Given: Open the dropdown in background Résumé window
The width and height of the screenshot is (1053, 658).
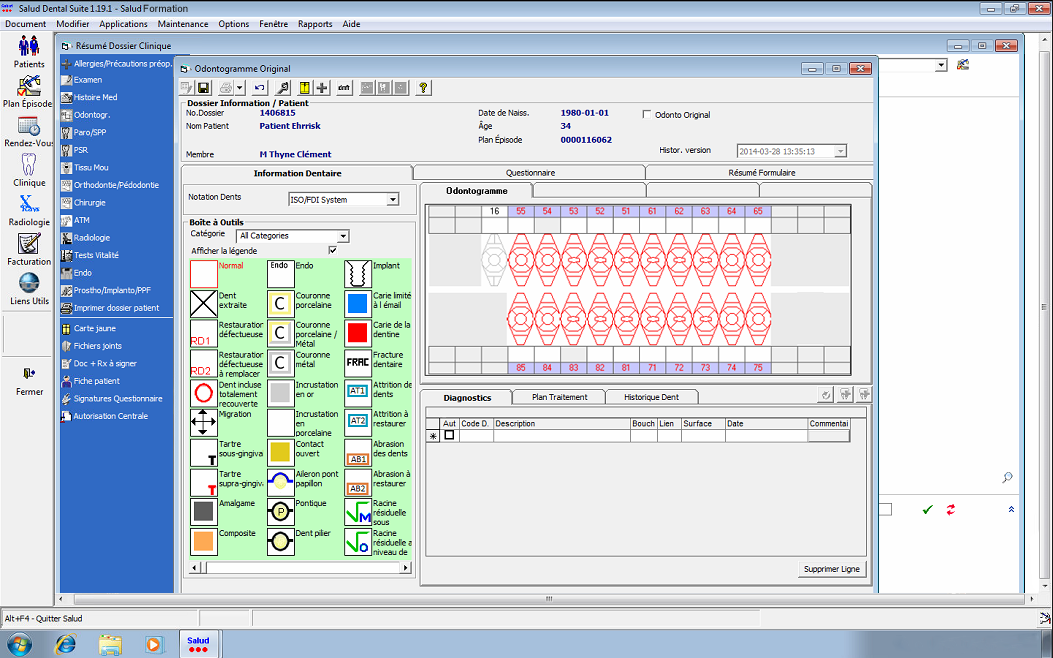Looking at the screenshot, I should coord(942,65).
